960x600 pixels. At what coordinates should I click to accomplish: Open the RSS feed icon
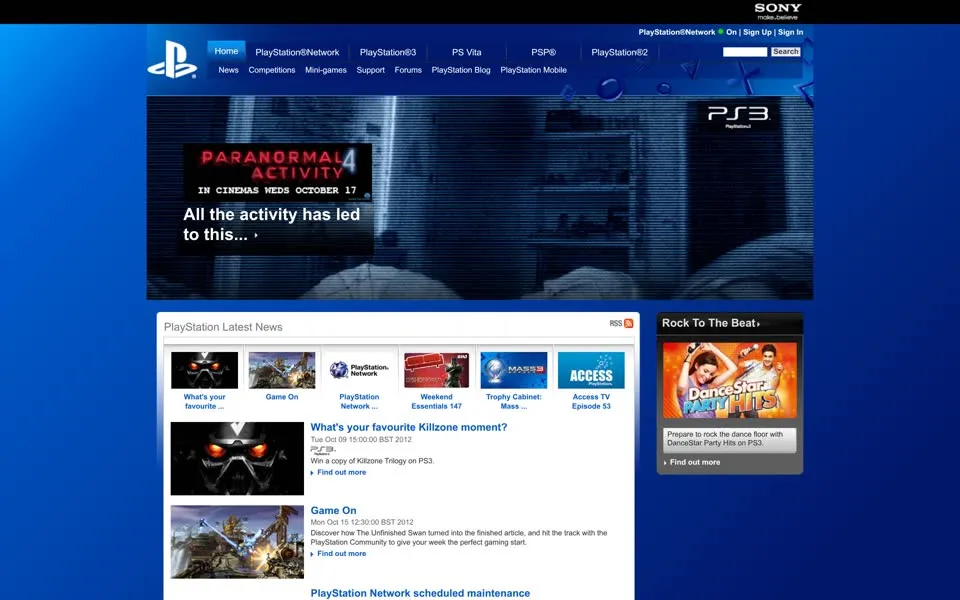(628, 323)
